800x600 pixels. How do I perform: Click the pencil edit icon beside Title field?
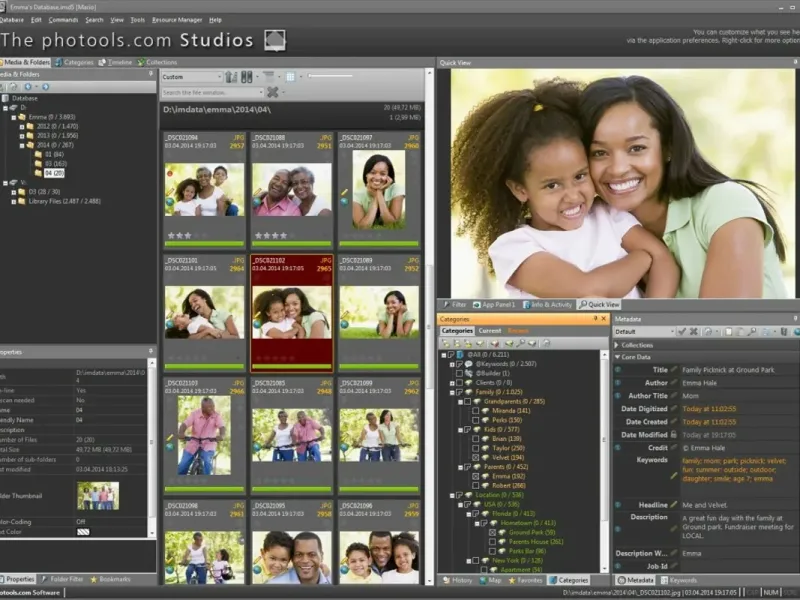pos(674,370)
